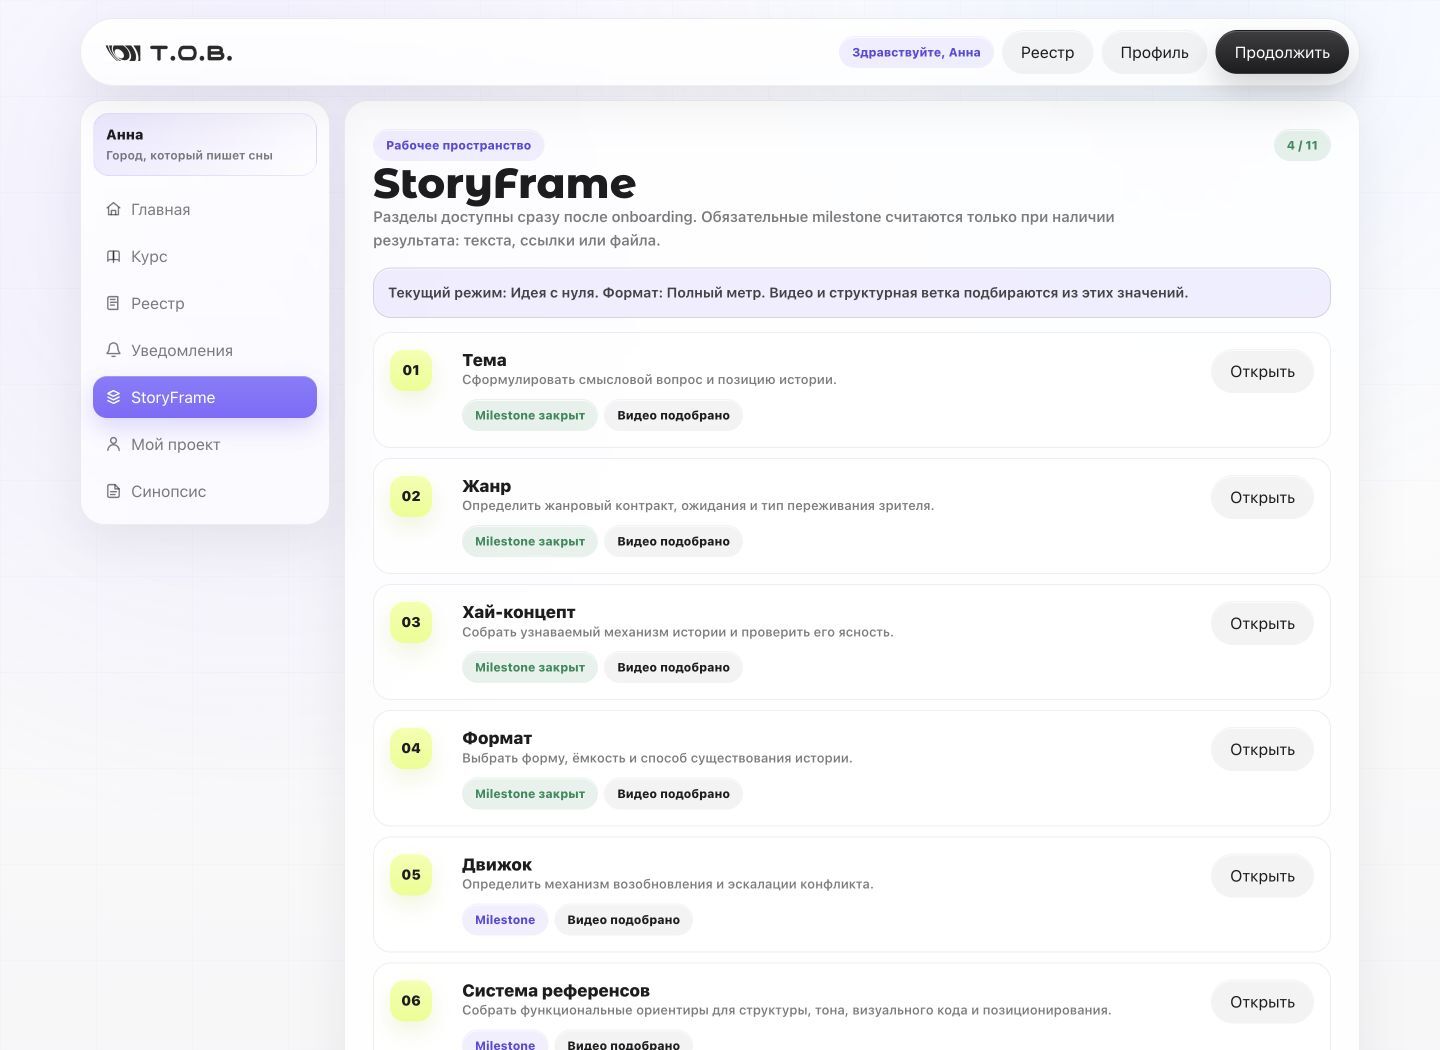Click the bell icon beside Уведомления
1440x1050 pixels.
pyautogui.click(x=113, y=350)
